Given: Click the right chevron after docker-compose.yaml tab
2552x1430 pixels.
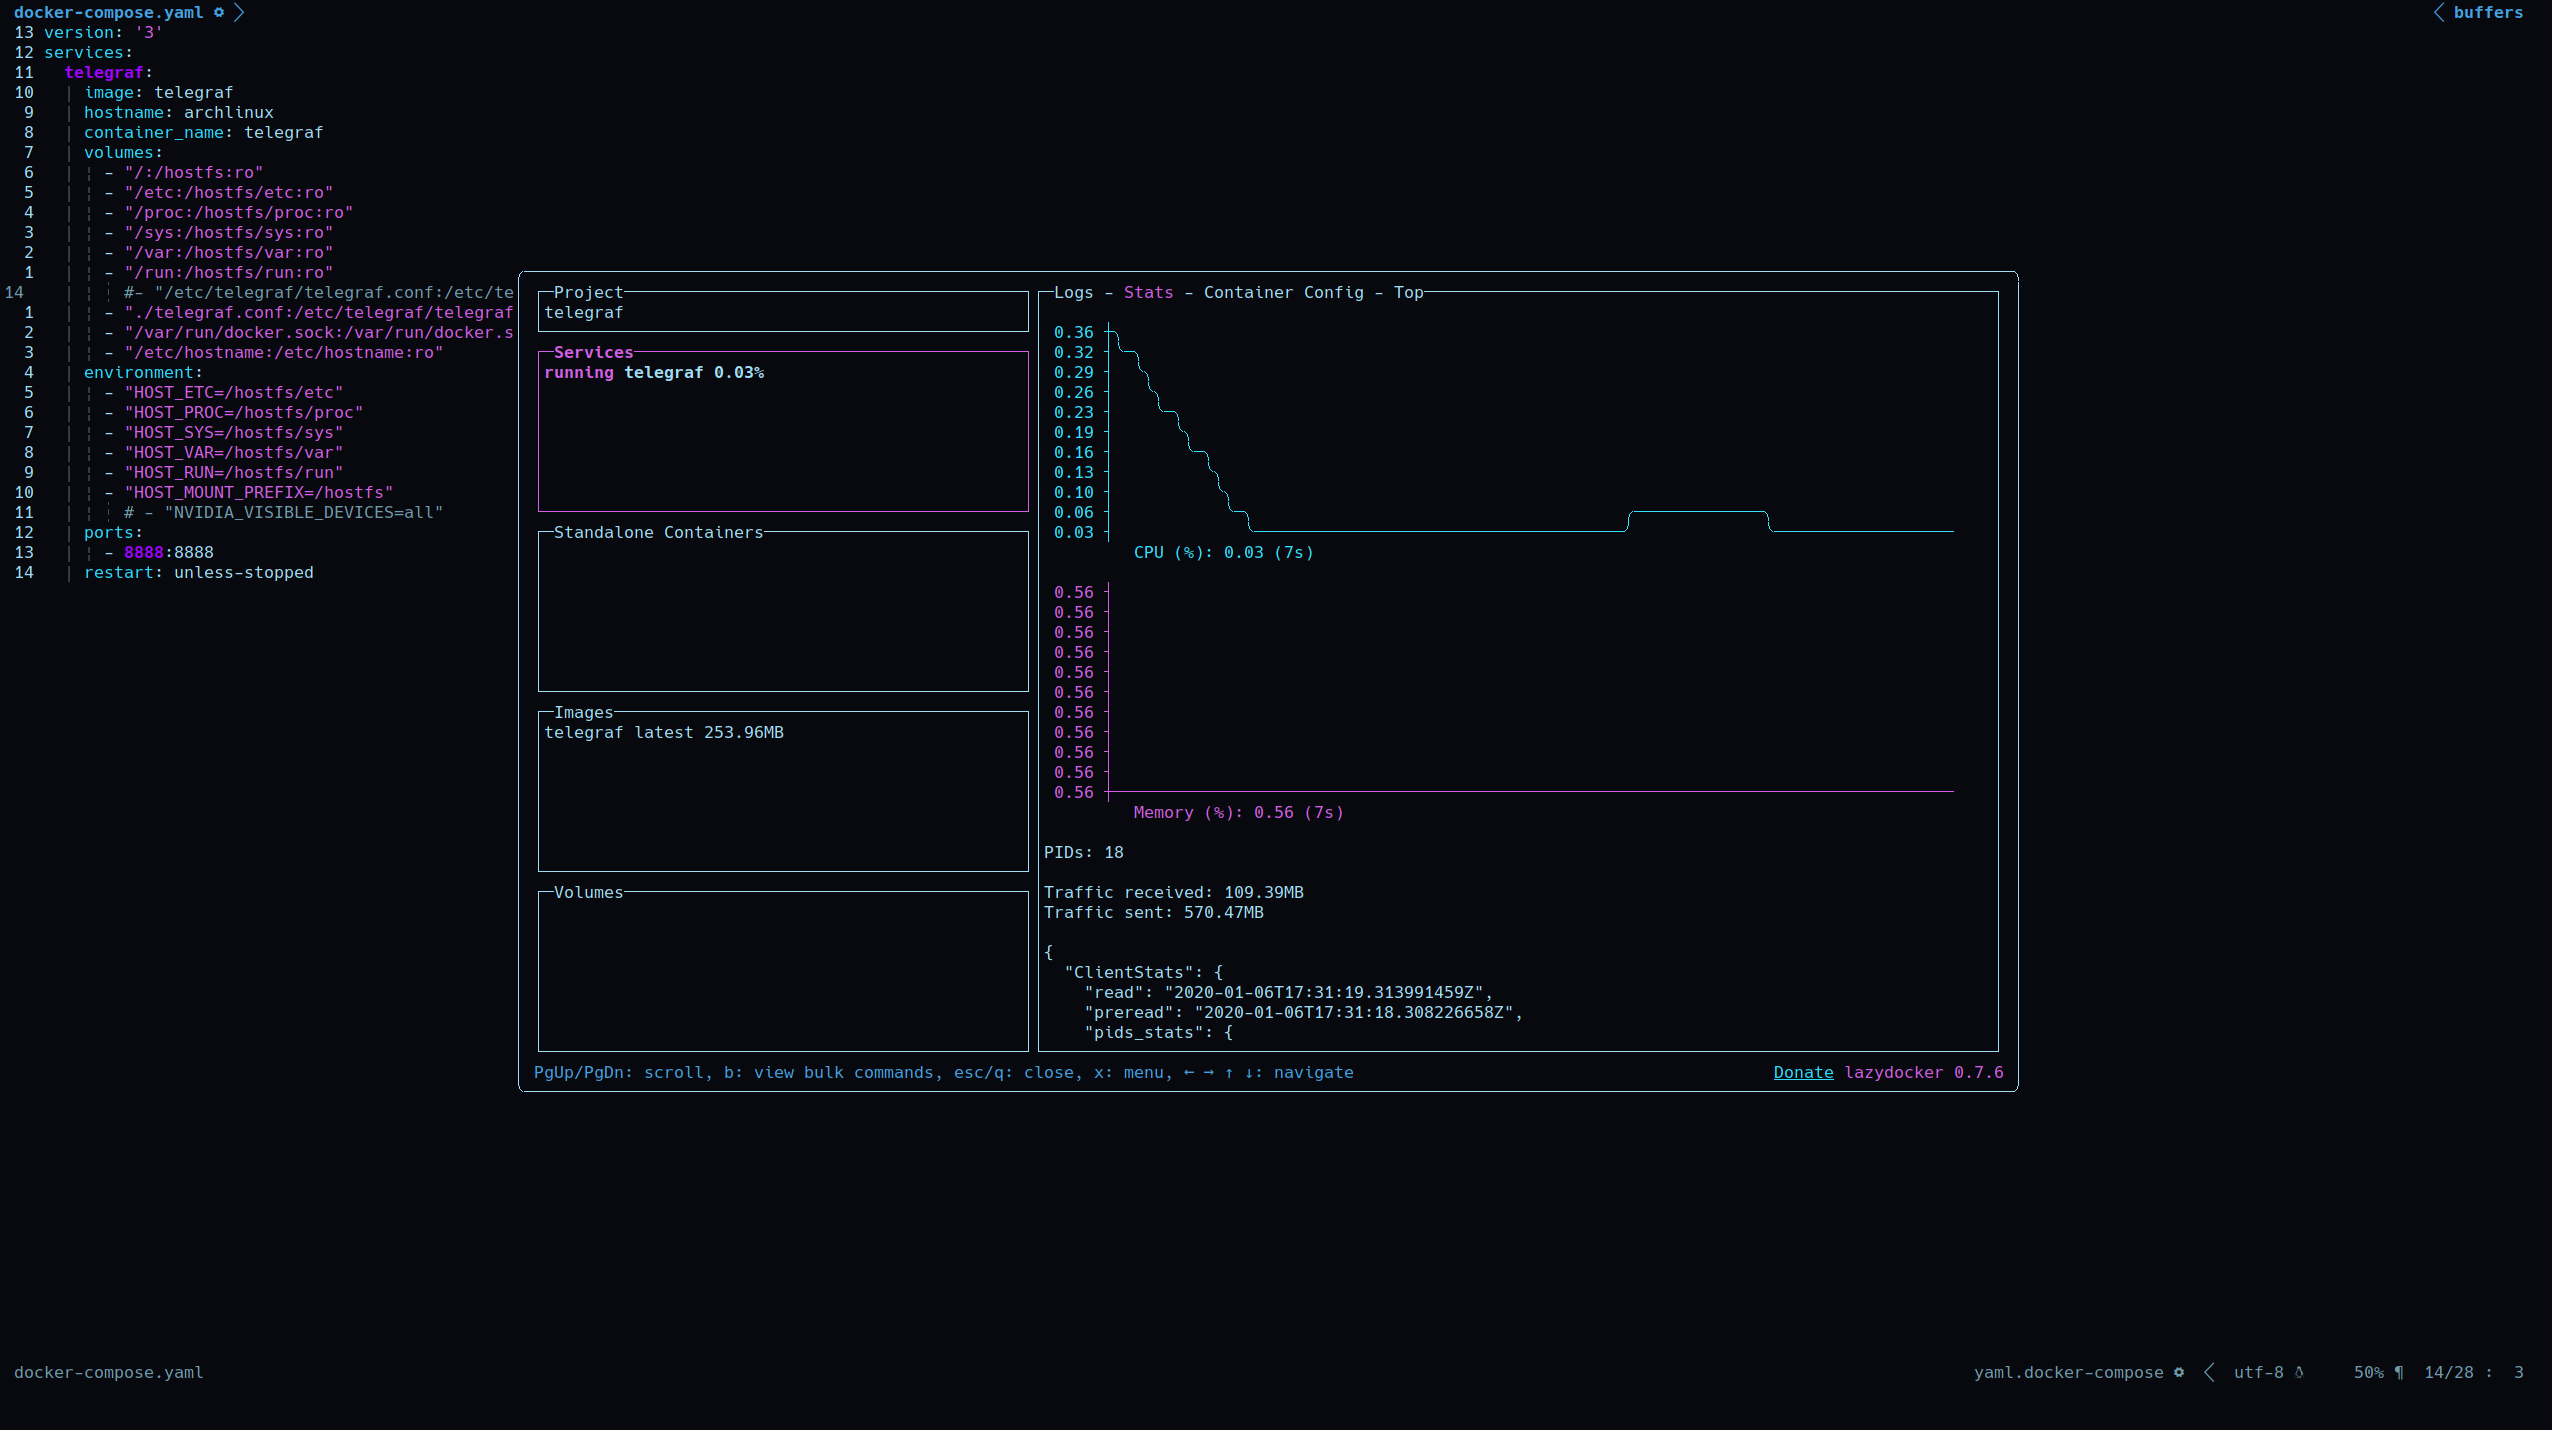Looking at the screenshot, I should tap(239, 13).
